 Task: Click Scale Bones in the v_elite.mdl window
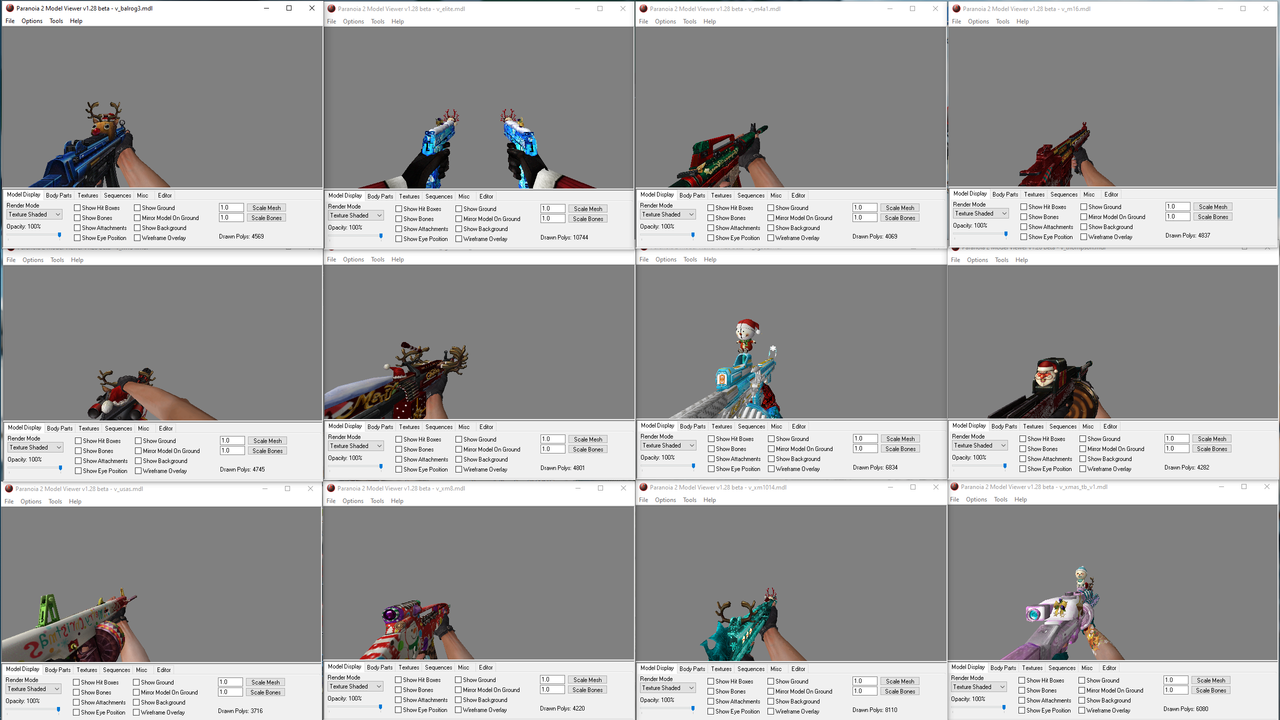588,219
